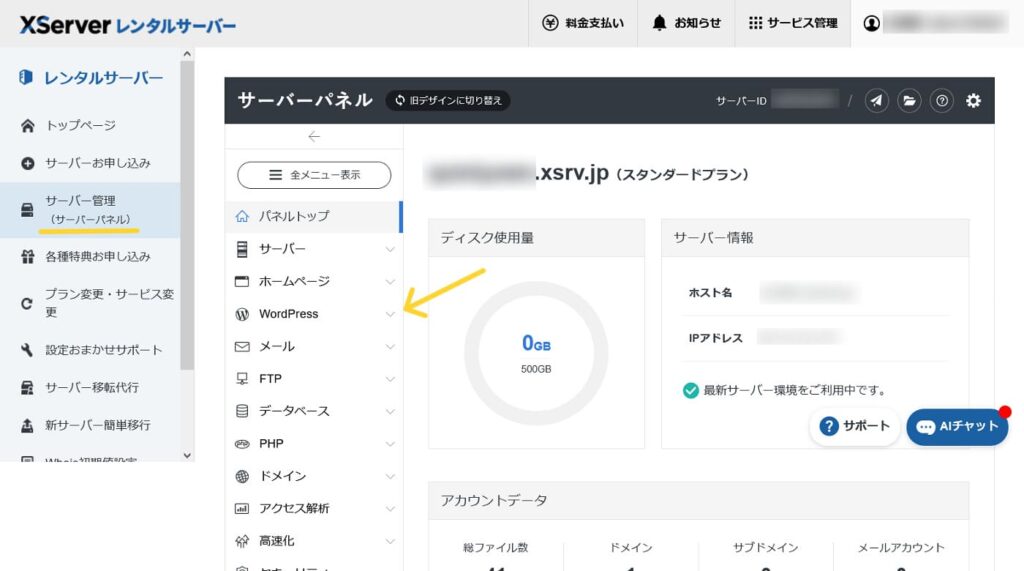Viewport: 1024px width, 571px height.
Task: Expand the データベース menu chevron
Action: pyautogui.click(x=390, y=412)
